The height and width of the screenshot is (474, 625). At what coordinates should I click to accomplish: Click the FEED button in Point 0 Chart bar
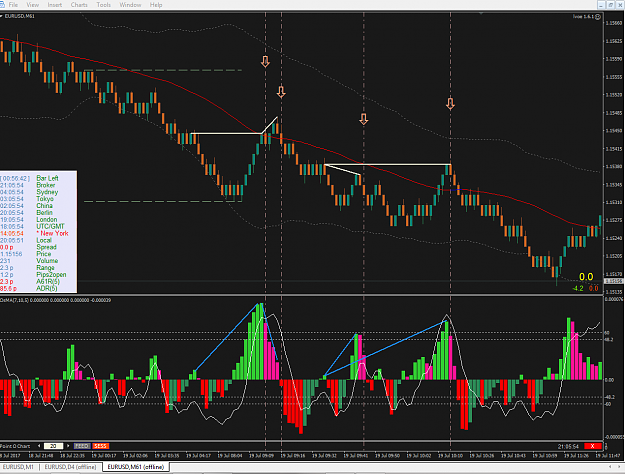point(82,446)
